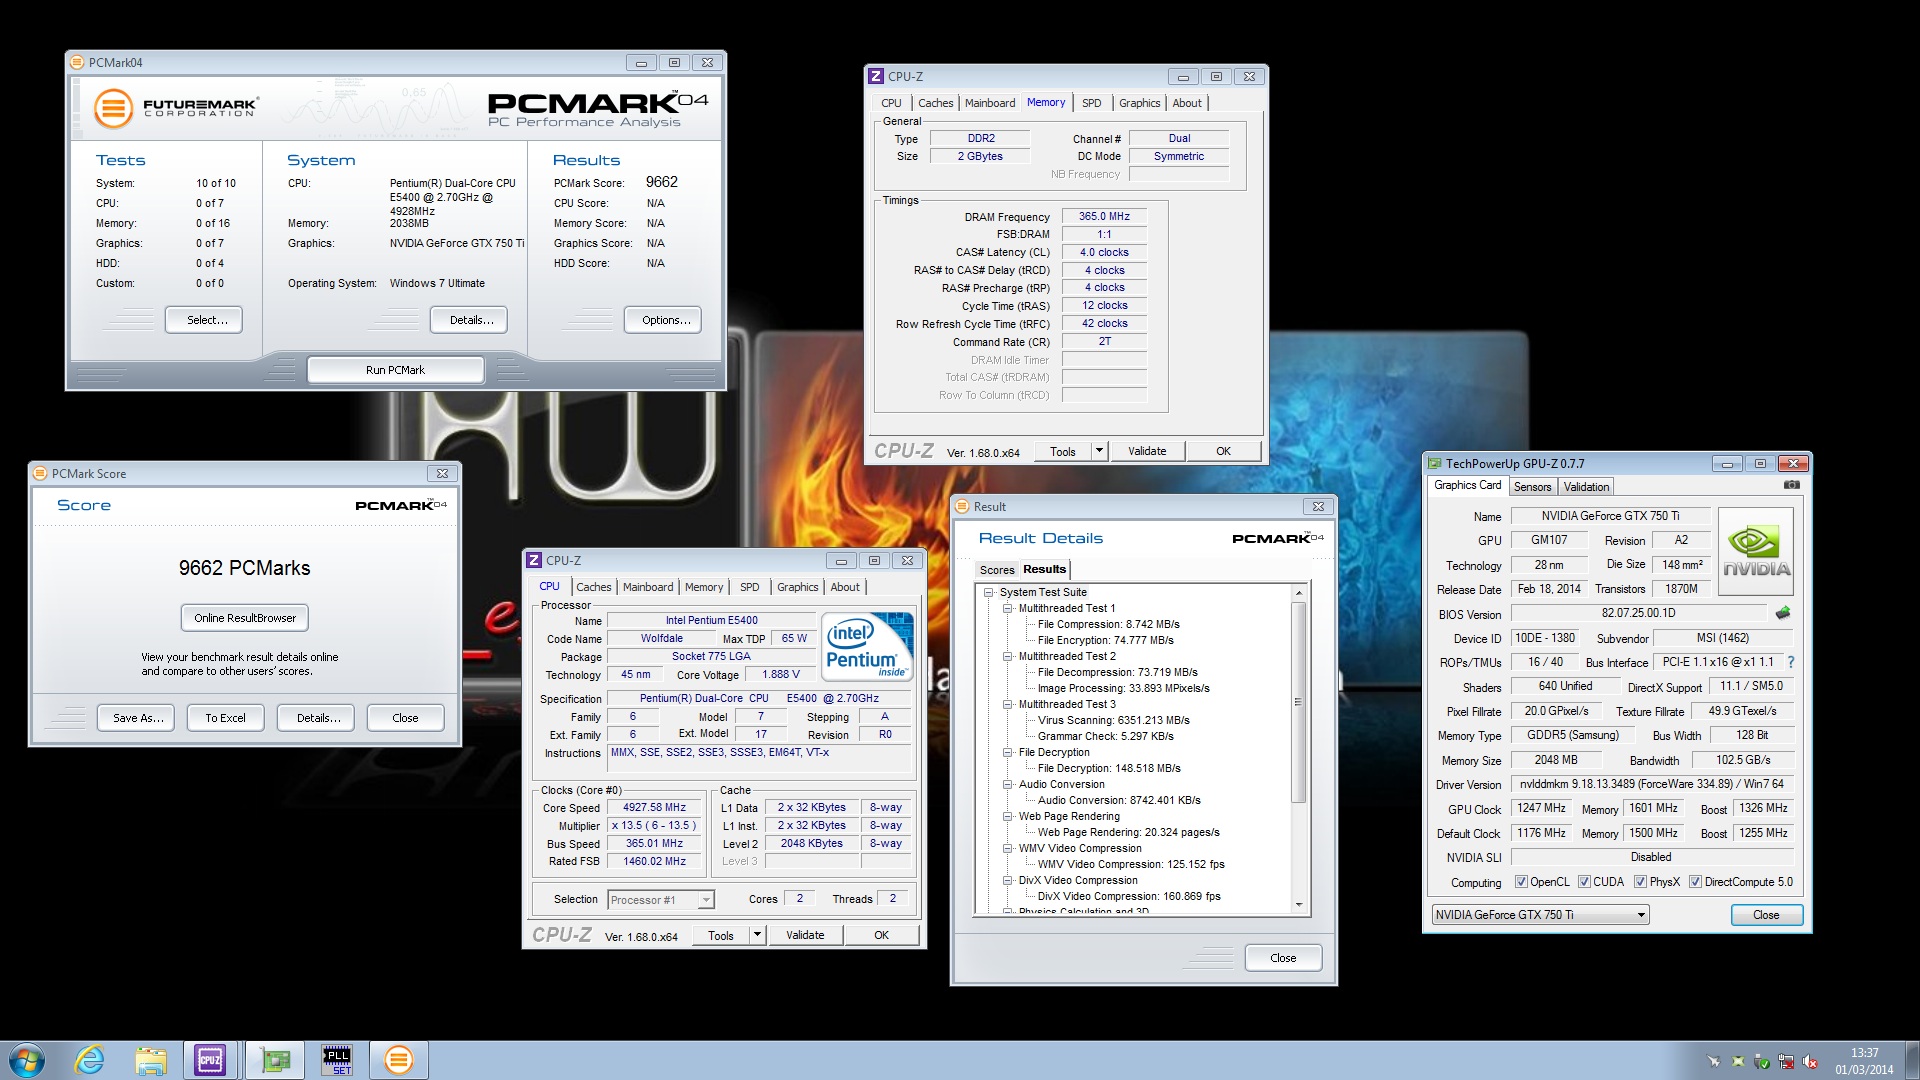The image size is (1920, 1080).
Task: Collapse the File Decryption node
Action: [1007, 752]
